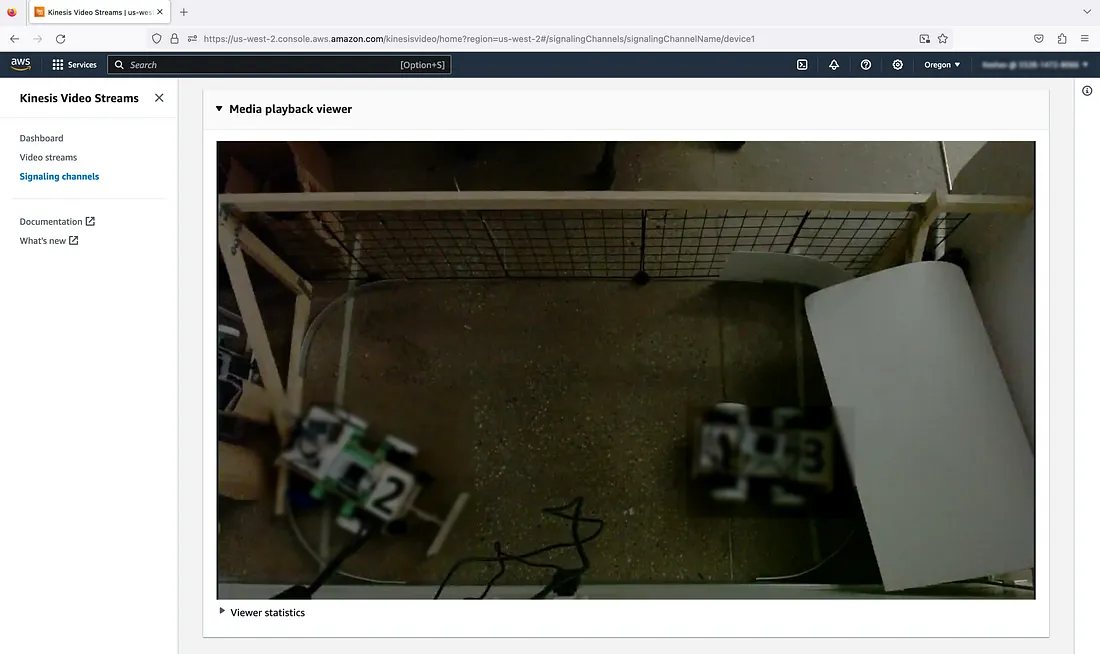1100x654 pixels.
Task: Open the AWS support help icon
Action: pos(866,65)
